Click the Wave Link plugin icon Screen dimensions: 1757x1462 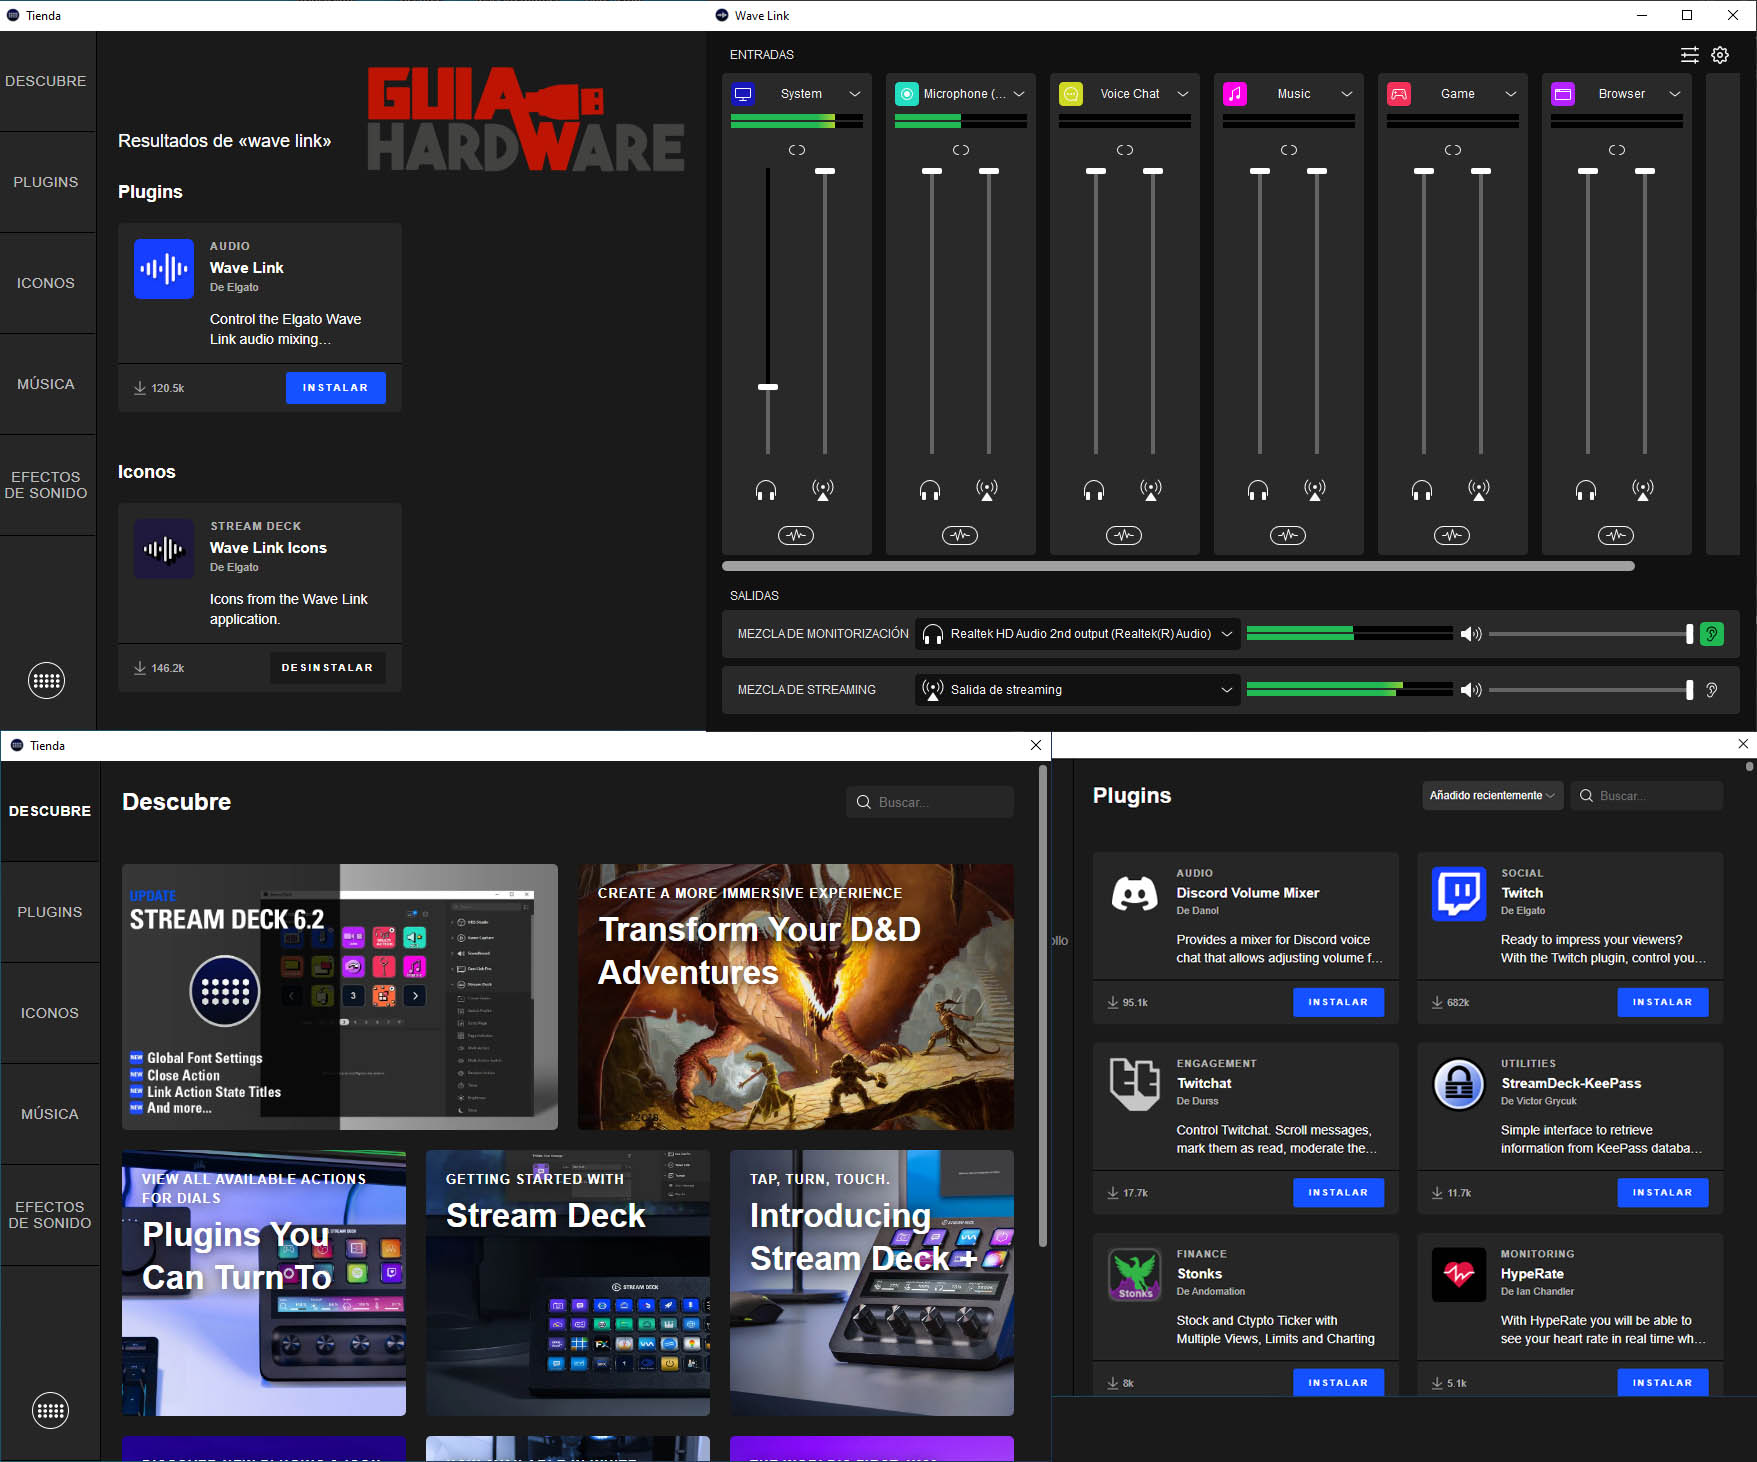(x=164, y=269)
